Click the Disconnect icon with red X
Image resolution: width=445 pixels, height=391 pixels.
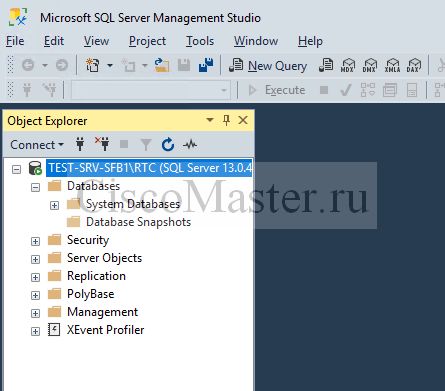tap(102, 144)
